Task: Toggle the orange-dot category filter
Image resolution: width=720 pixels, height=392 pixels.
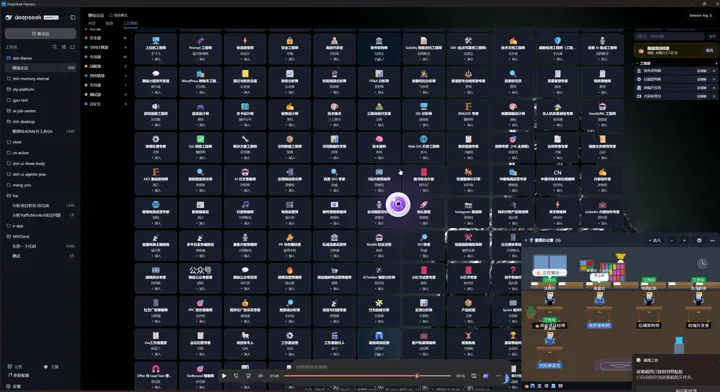Action: click(x=86, y=66)
